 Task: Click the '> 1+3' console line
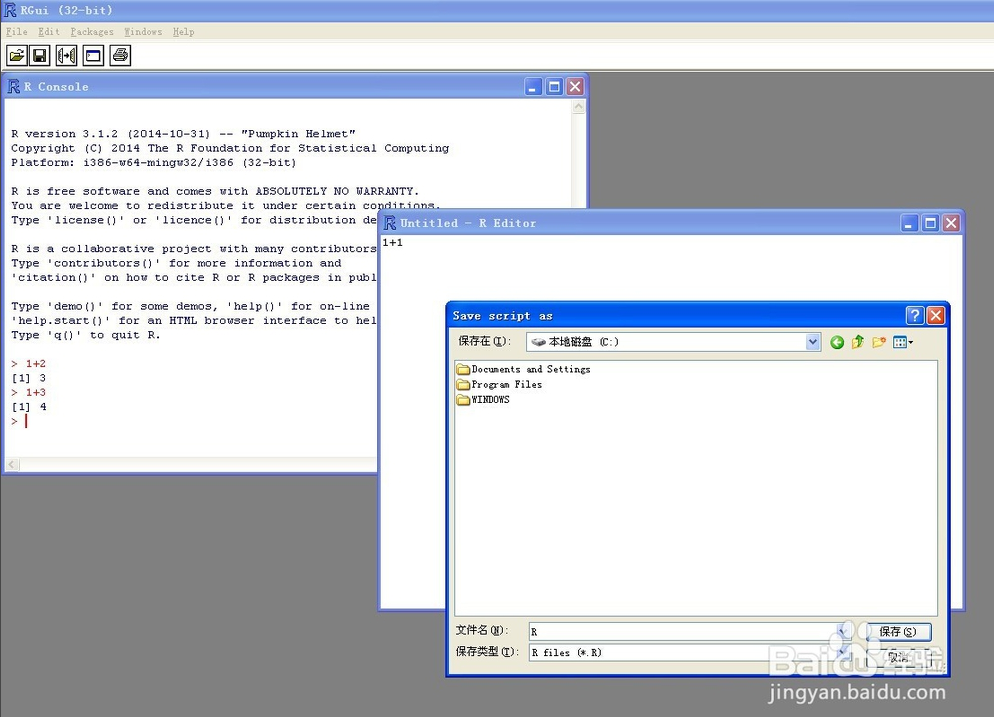coord(29,392)
